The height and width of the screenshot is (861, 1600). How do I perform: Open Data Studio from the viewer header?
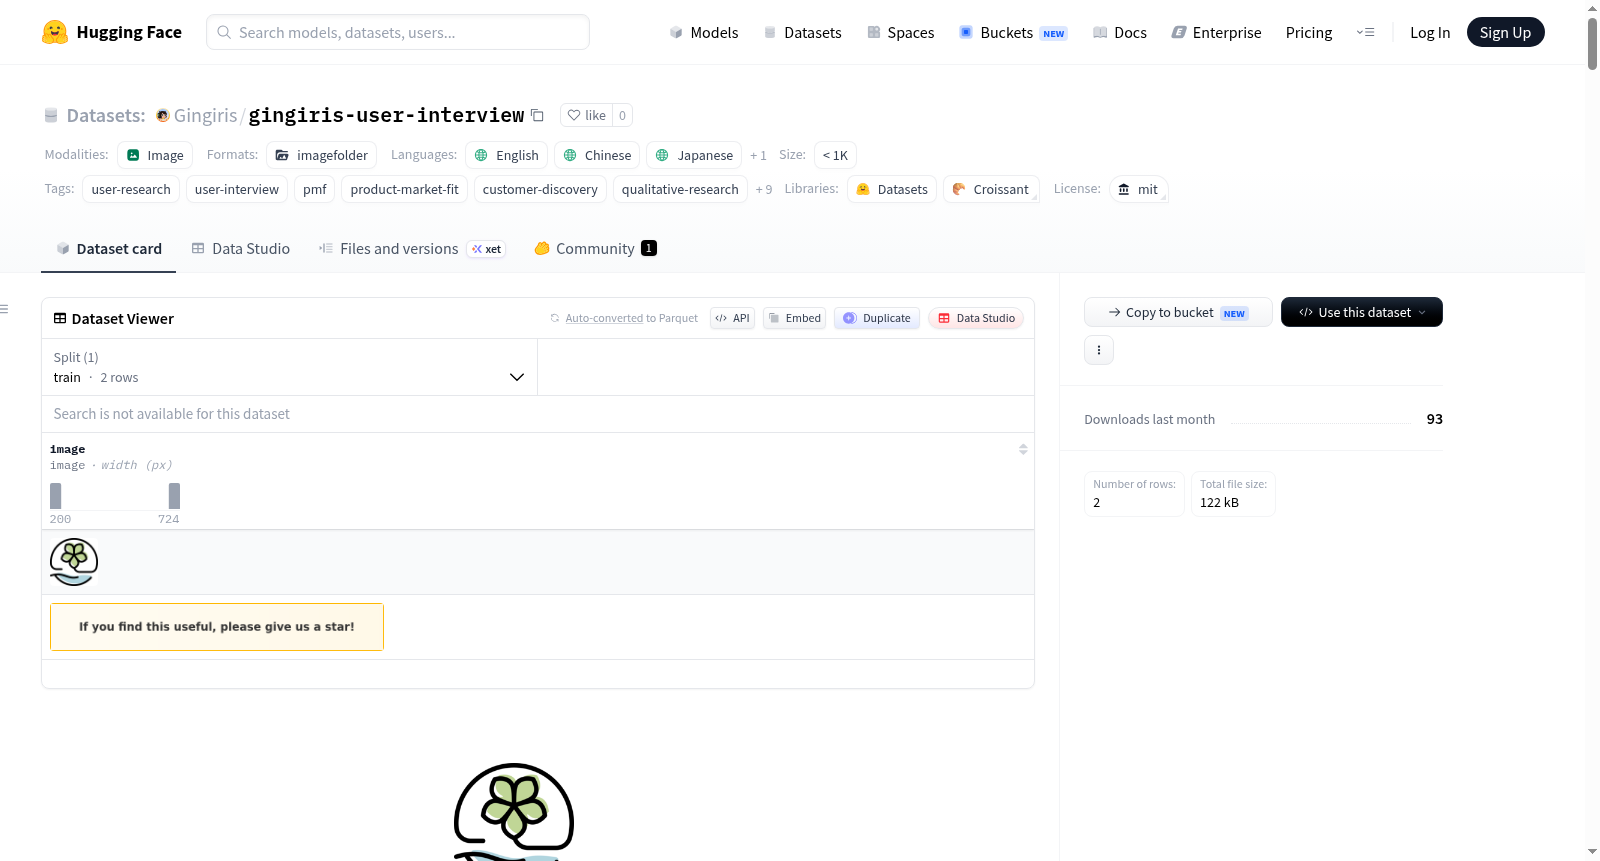coord(976,318)
